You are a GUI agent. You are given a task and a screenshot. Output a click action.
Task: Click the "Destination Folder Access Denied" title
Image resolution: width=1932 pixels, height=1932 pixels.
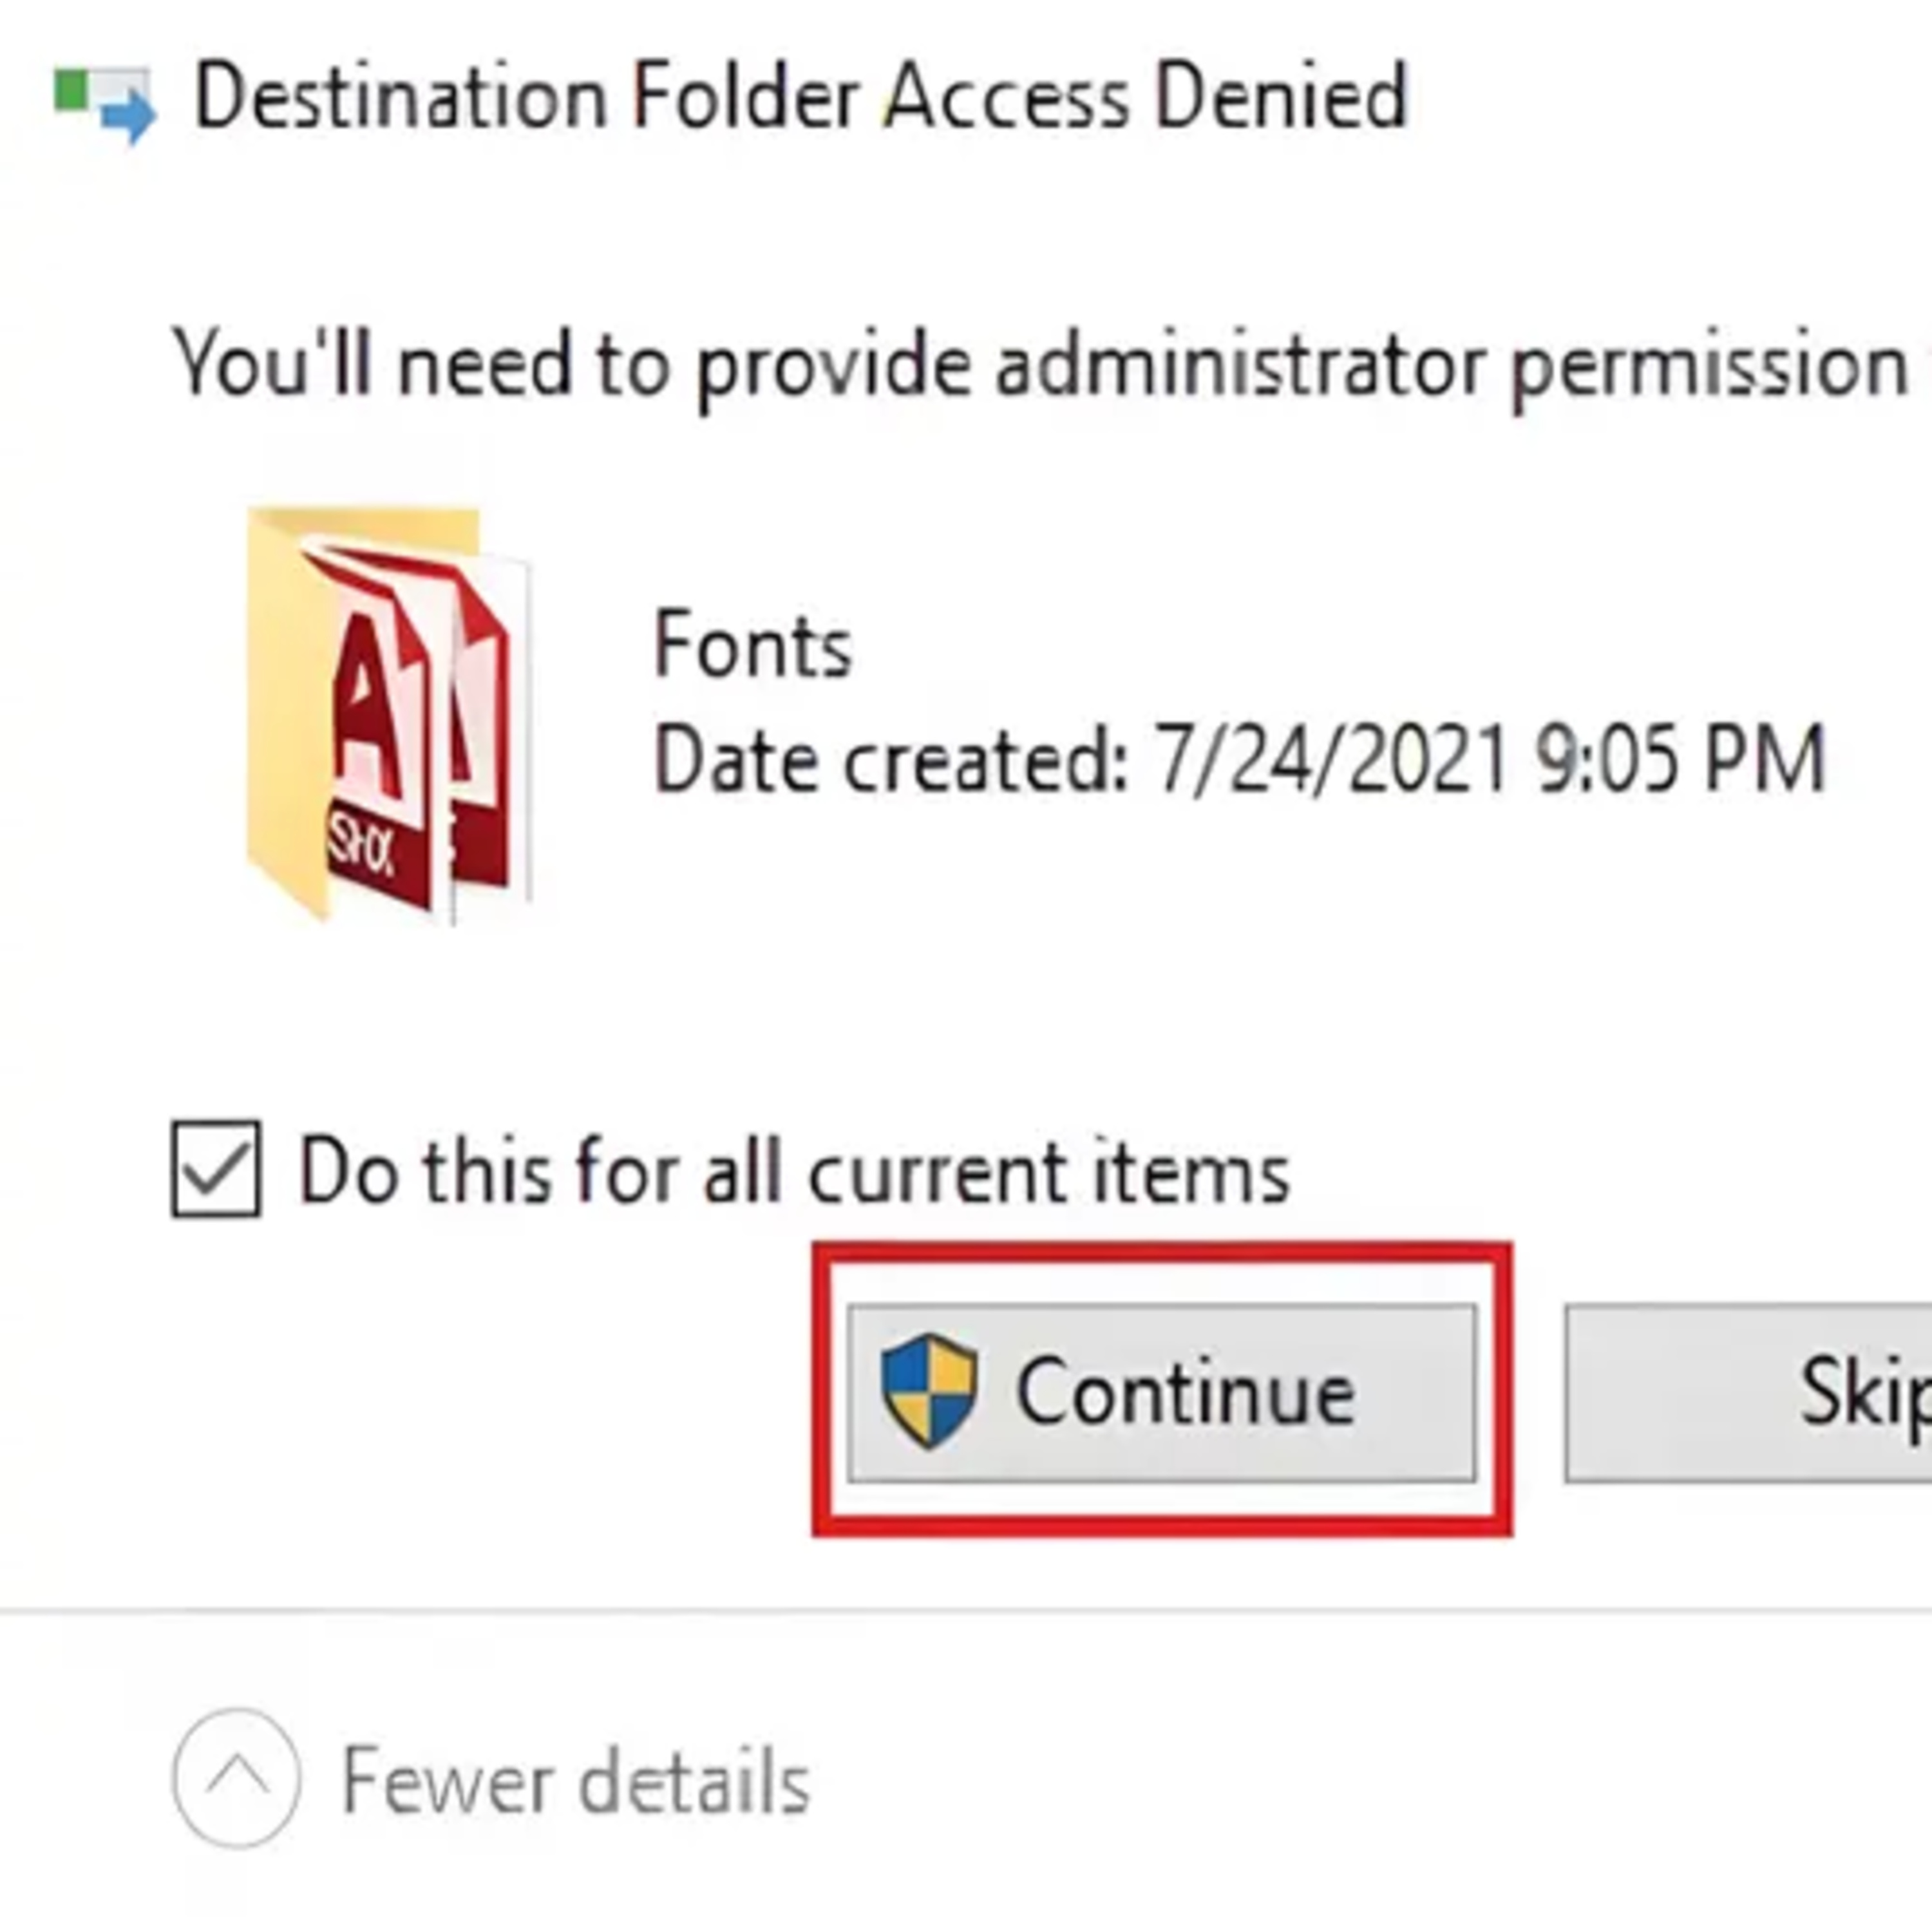[800, 98]
